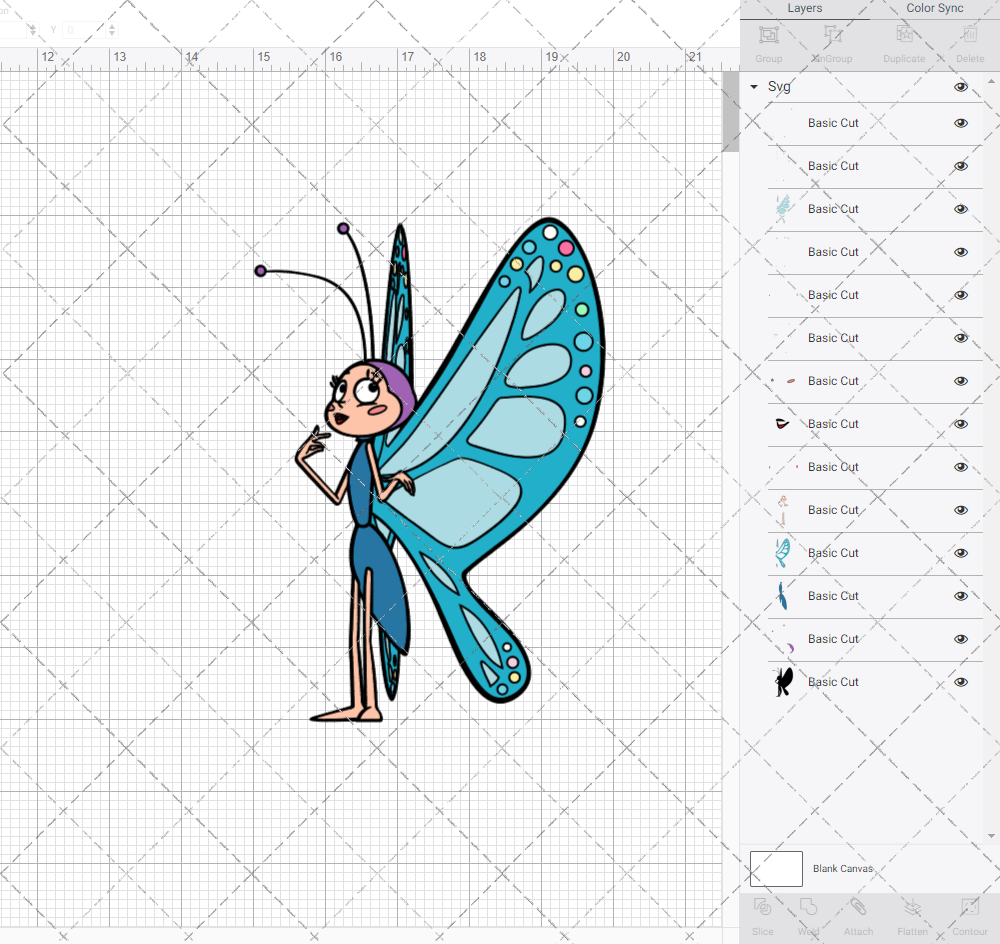Select the teal wings layer thumbnail
This screenshot has width=1000, height=944.
coord(783,553)
